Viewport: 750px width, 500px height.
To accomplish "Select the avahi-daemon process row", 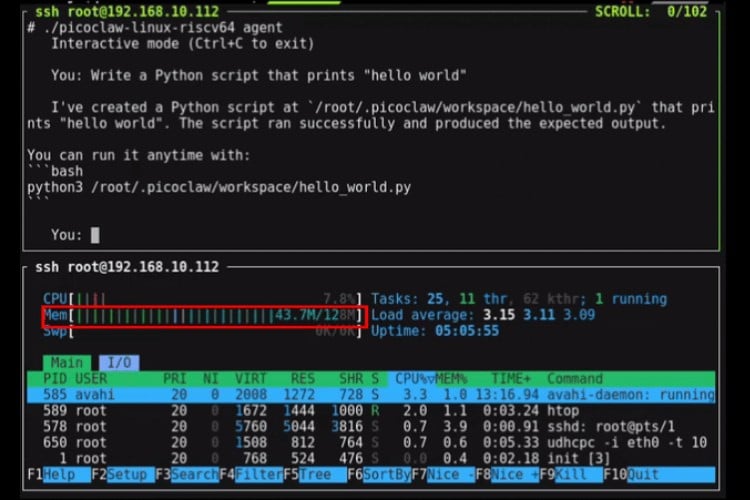I will [371, 395].
